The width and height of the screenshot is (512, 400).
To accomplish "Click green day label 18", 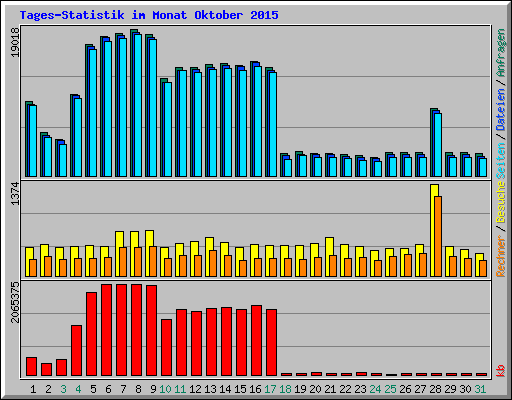I will pos(286,389).
